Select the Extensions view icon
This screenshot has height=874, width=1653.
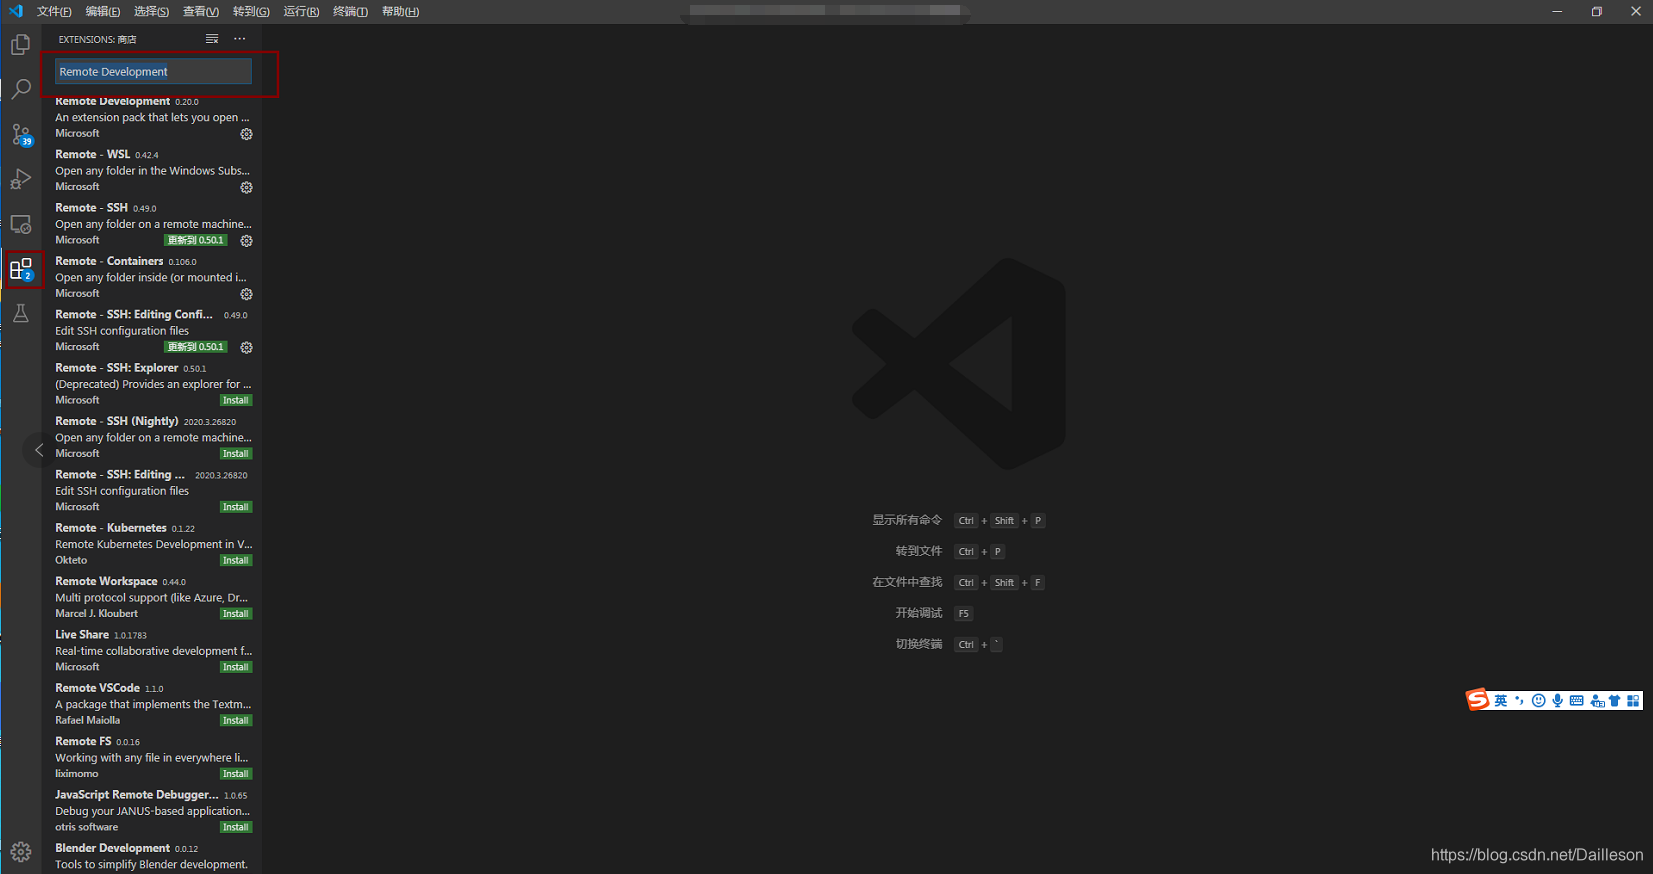21,269
